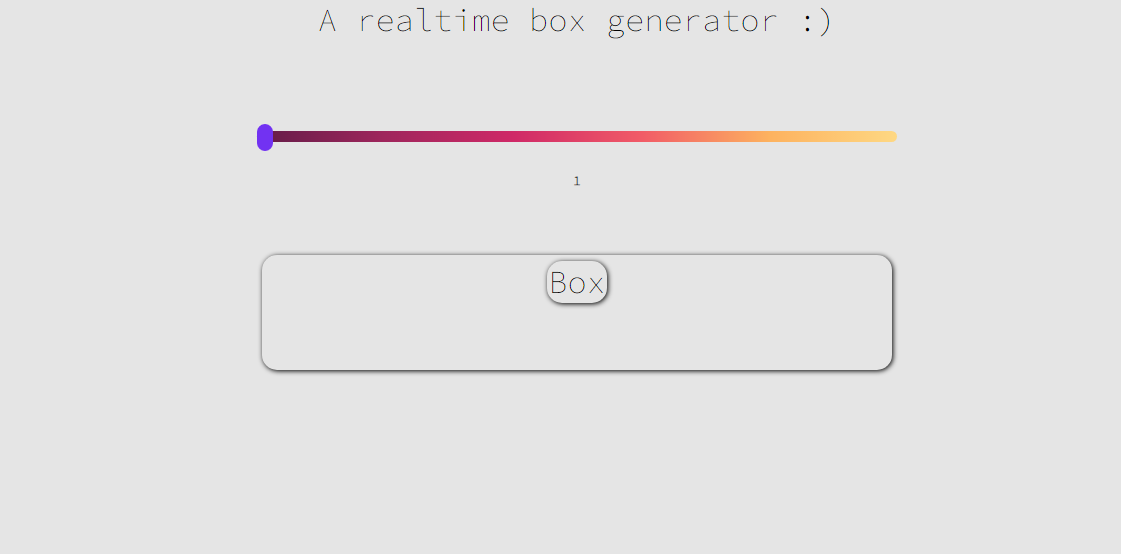Click the letter "A" starting the page heading
1121x554 pixels.
pyautogui.click(x=327, y=21)
